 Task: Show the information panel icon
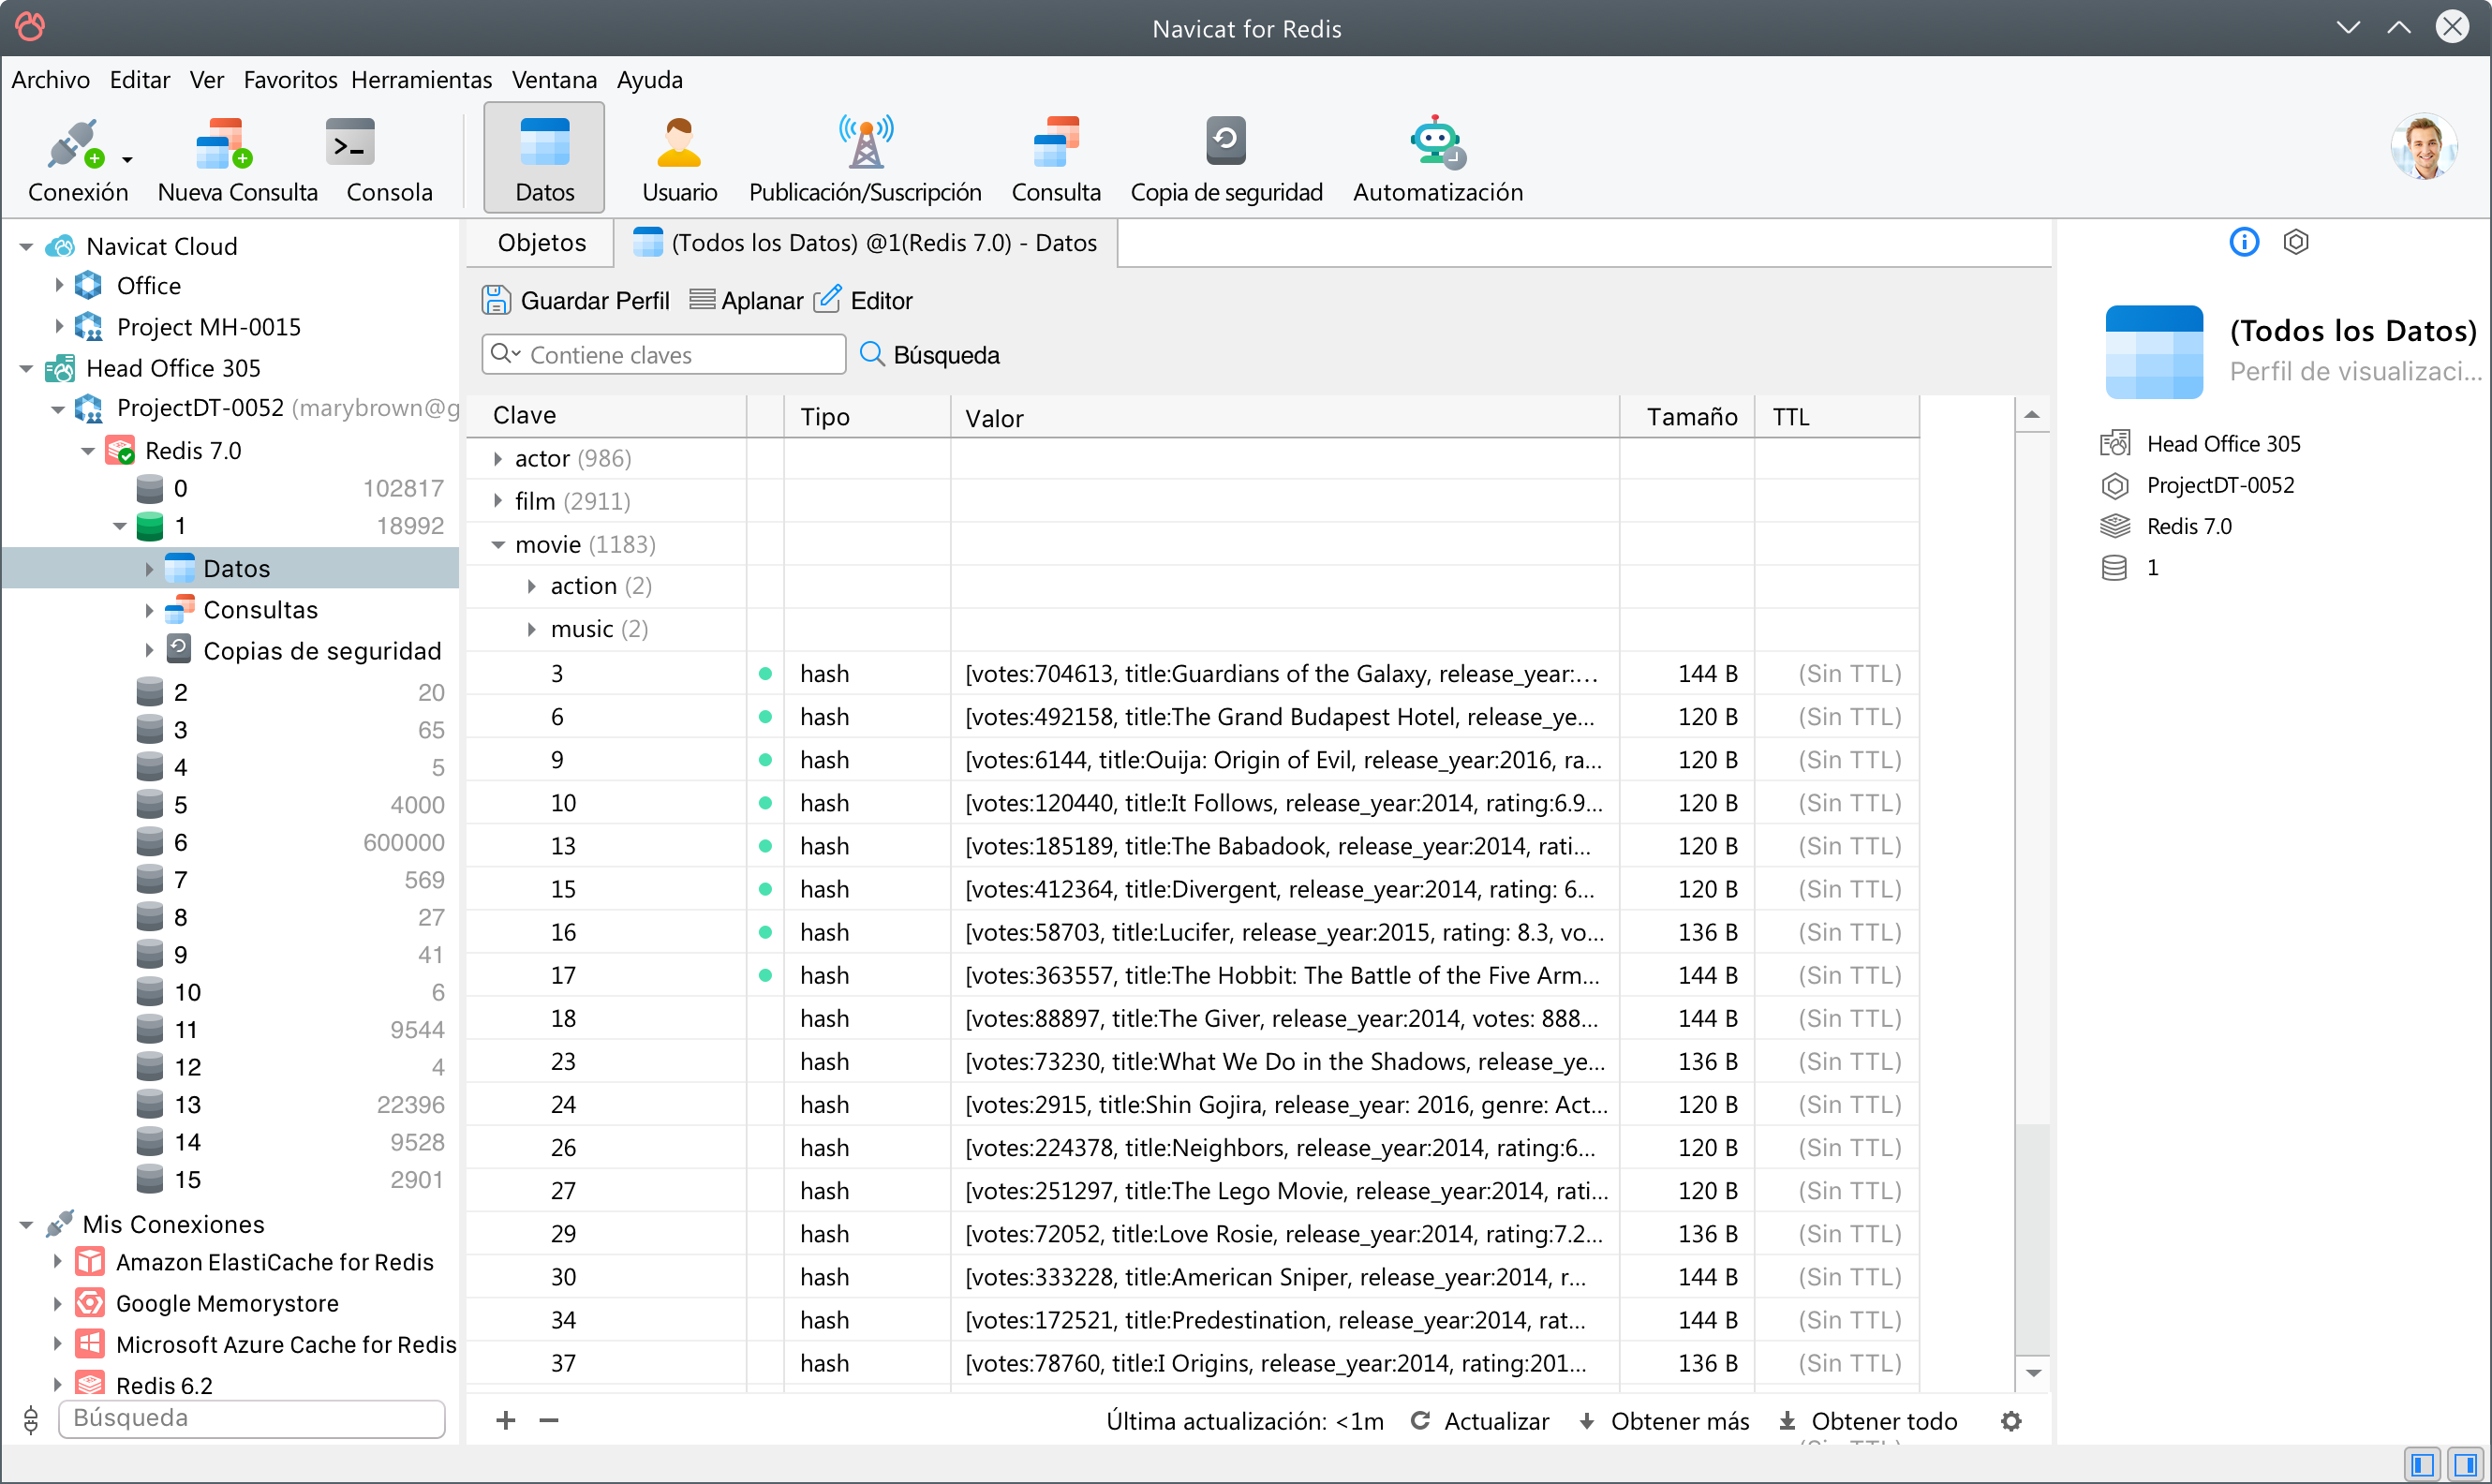(x=2243, y=242)
